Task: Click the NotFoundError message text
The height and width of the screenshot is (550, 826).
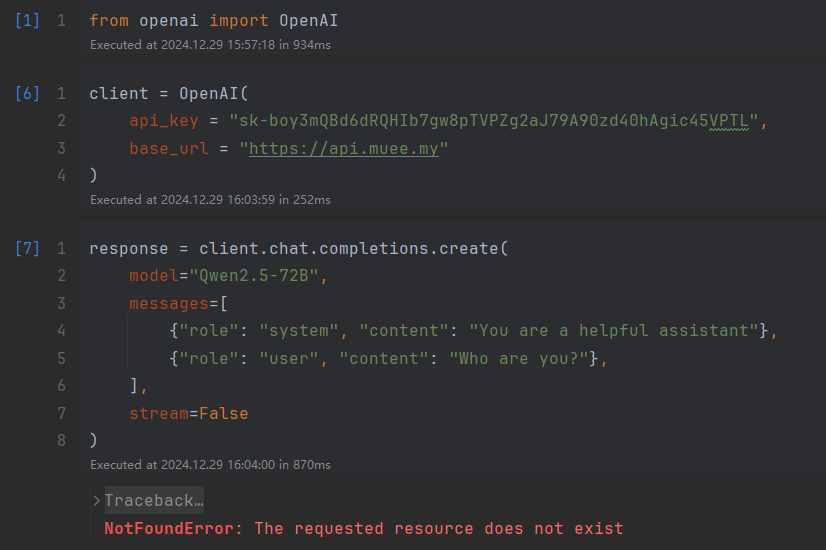Action: click(x=364, y=528)
